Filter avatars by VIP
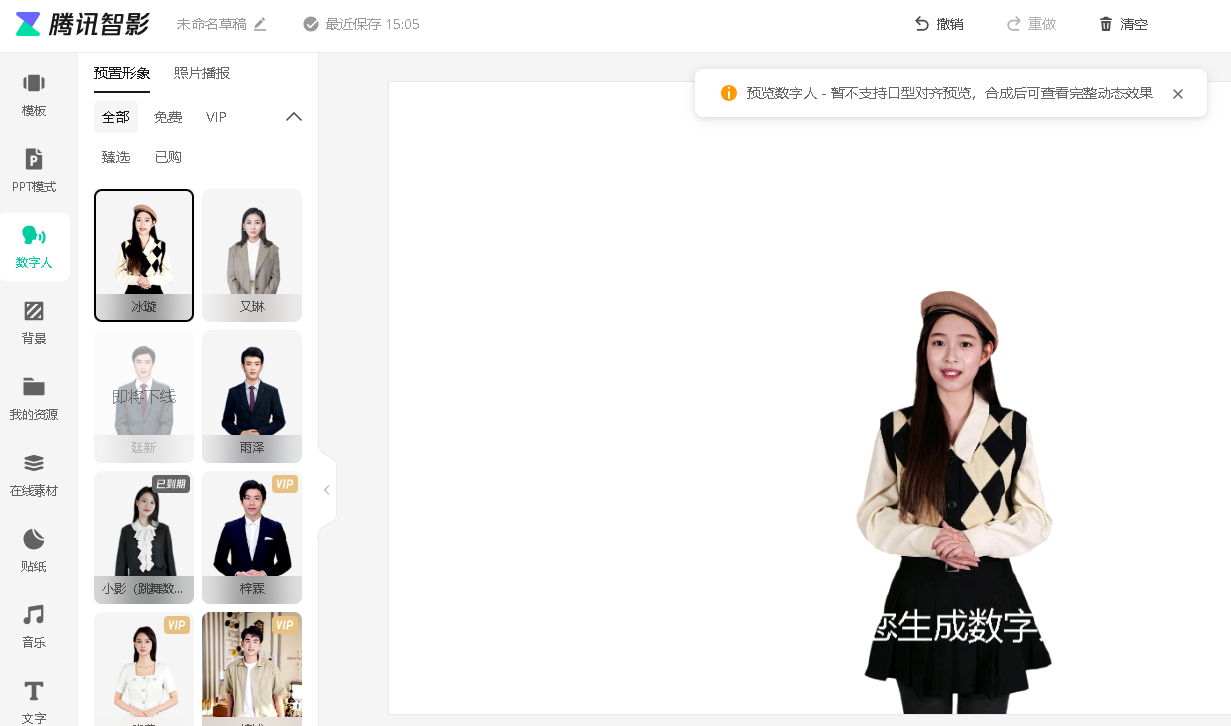Screen dimensions: 1231x726 pyautogui.click(x=216, y=117)
